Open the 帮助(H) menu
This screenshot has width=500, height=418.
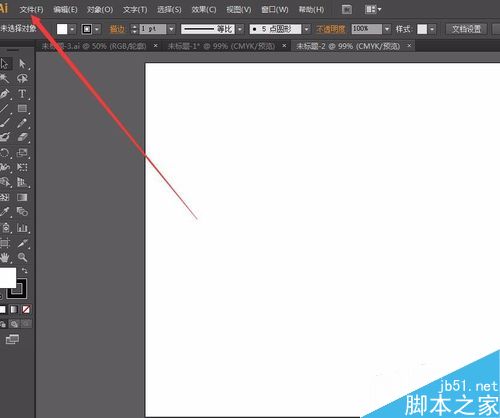coord(311,10)
